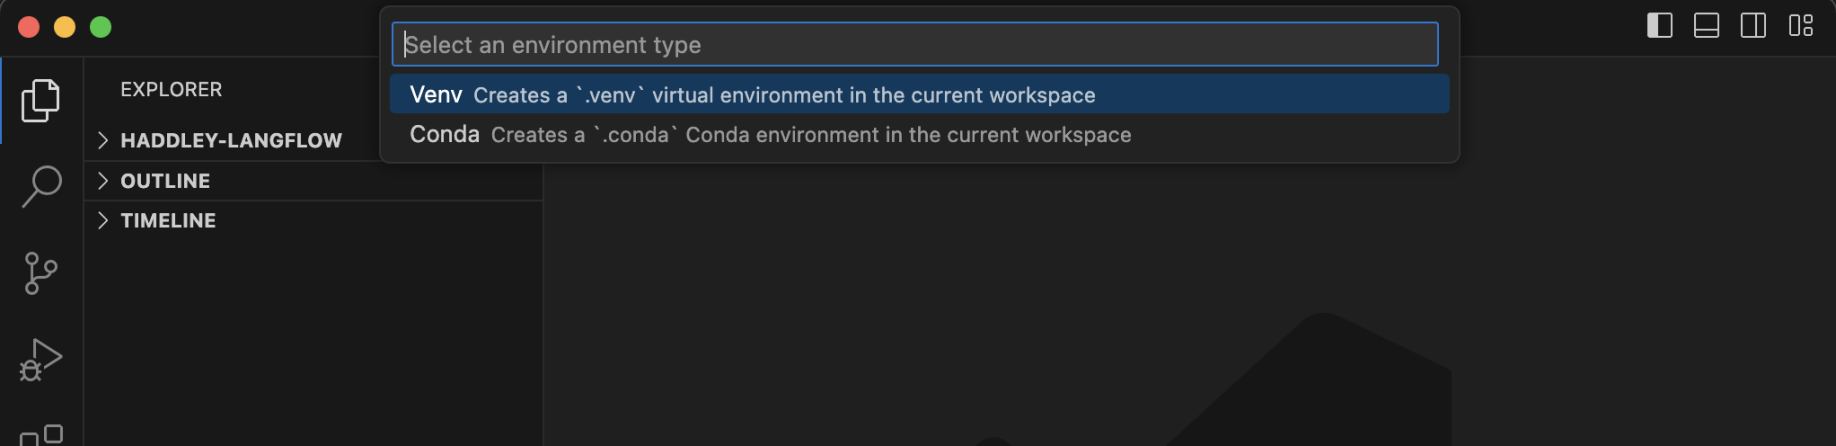Click the Customize Layout icon
1836x446 pixels.
coord(1800,26)
